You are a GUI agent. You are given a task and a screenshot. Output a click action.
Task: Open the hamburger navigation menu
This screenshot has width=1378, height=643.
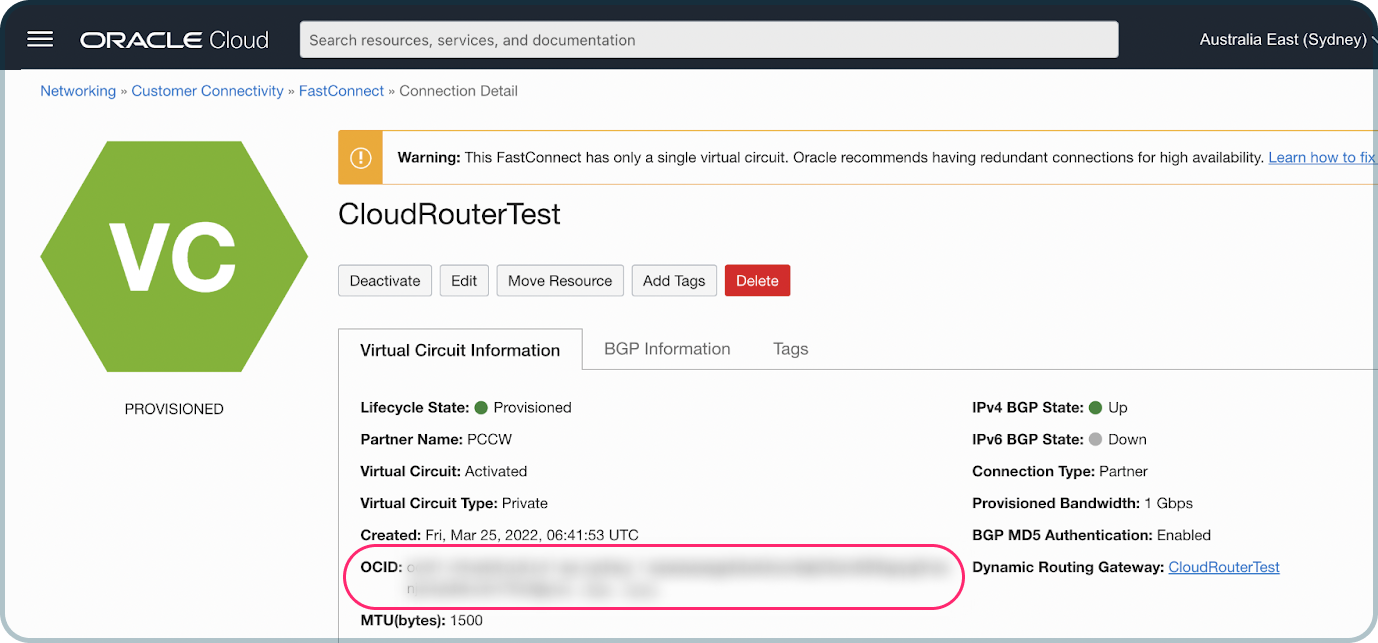(40, 40)
